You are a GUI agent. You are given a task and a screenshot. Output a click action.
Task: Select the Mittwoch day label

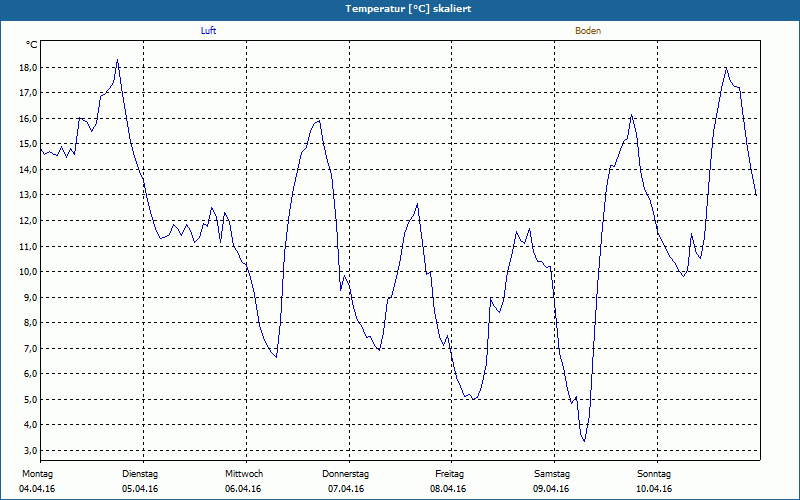click(x=244, y=474)
